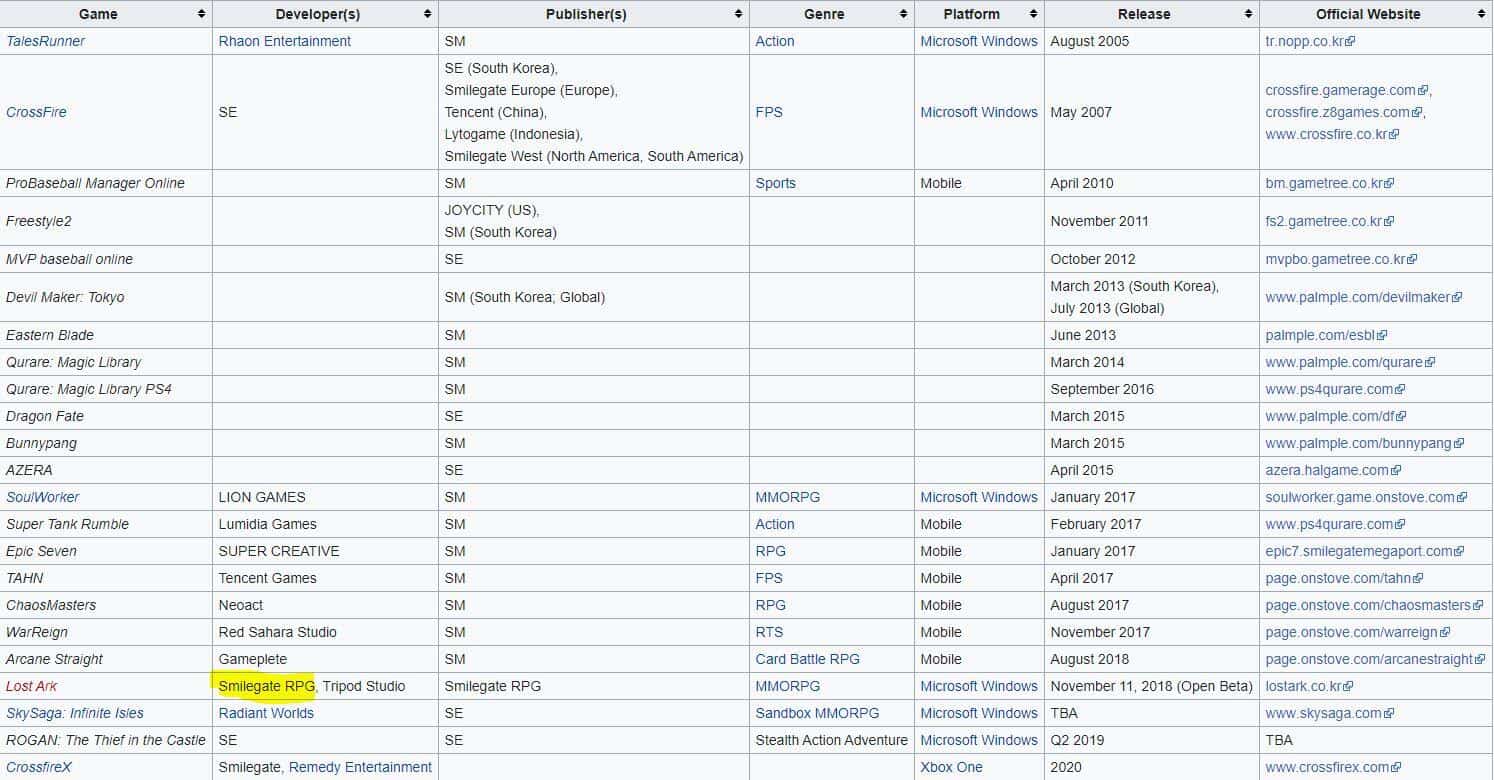Visit page.onstove.com/arcanestraight link
This screenshot has height=780, width=1494.
click(x=1376, y=659)
